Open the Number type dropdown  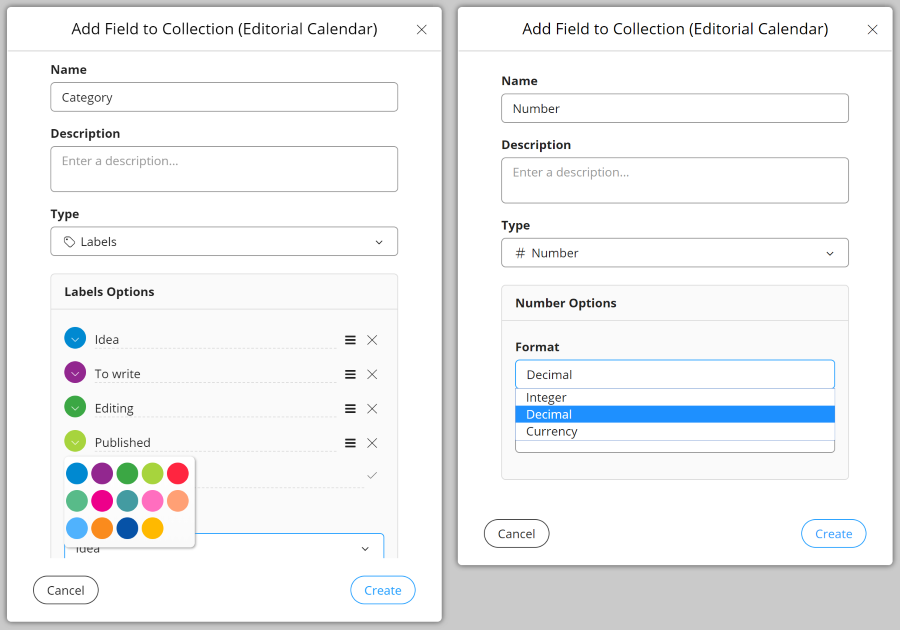coord(674,253)
